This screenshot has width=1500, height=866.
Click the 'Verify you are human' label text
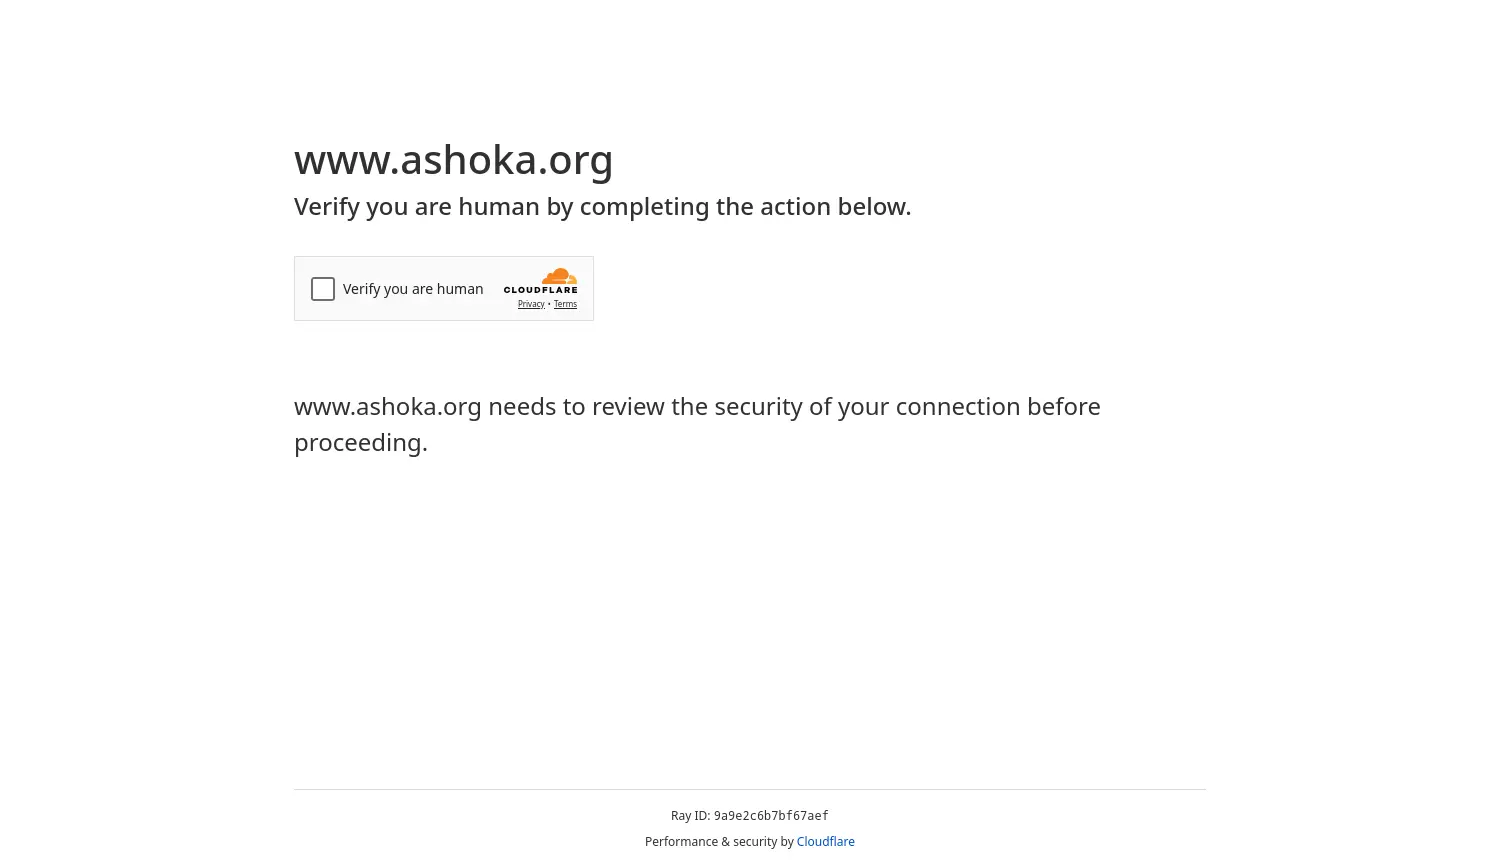(413, 288)
